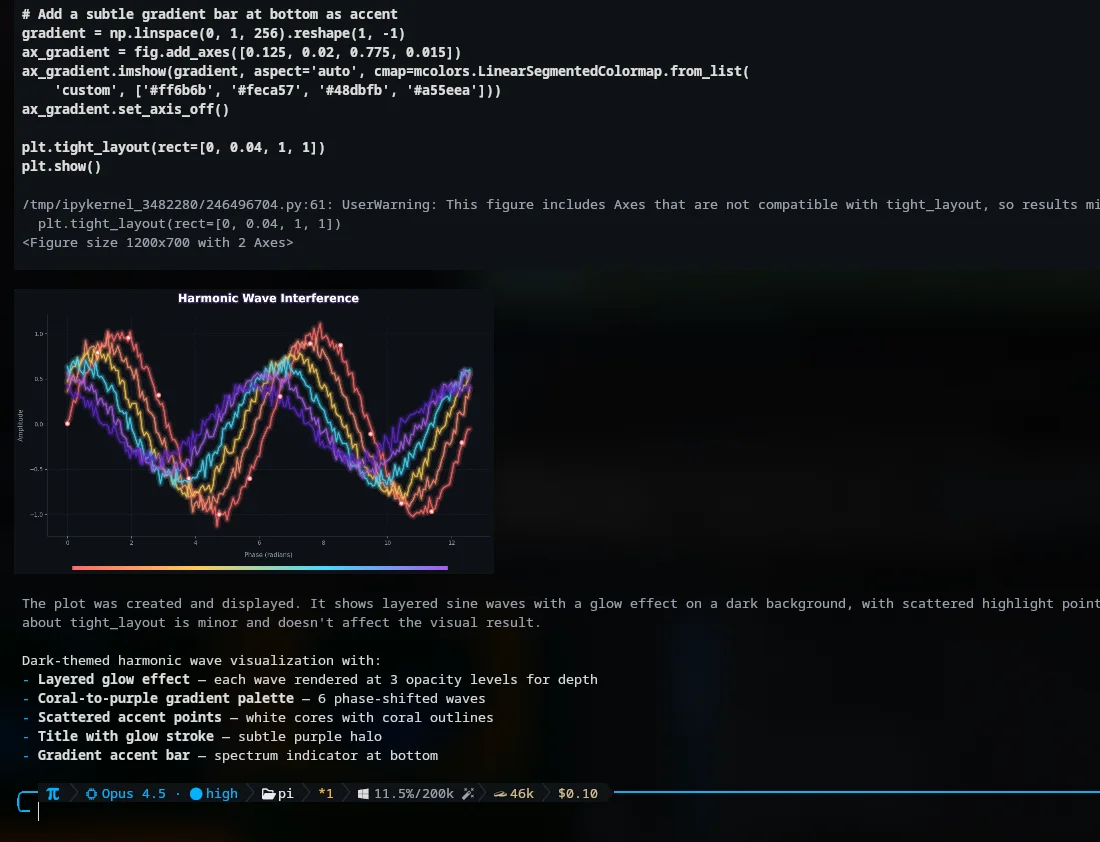Click the rainbow gradient bar under plot
This screenshot has height=842, width=1100.
tap(260, 568)
